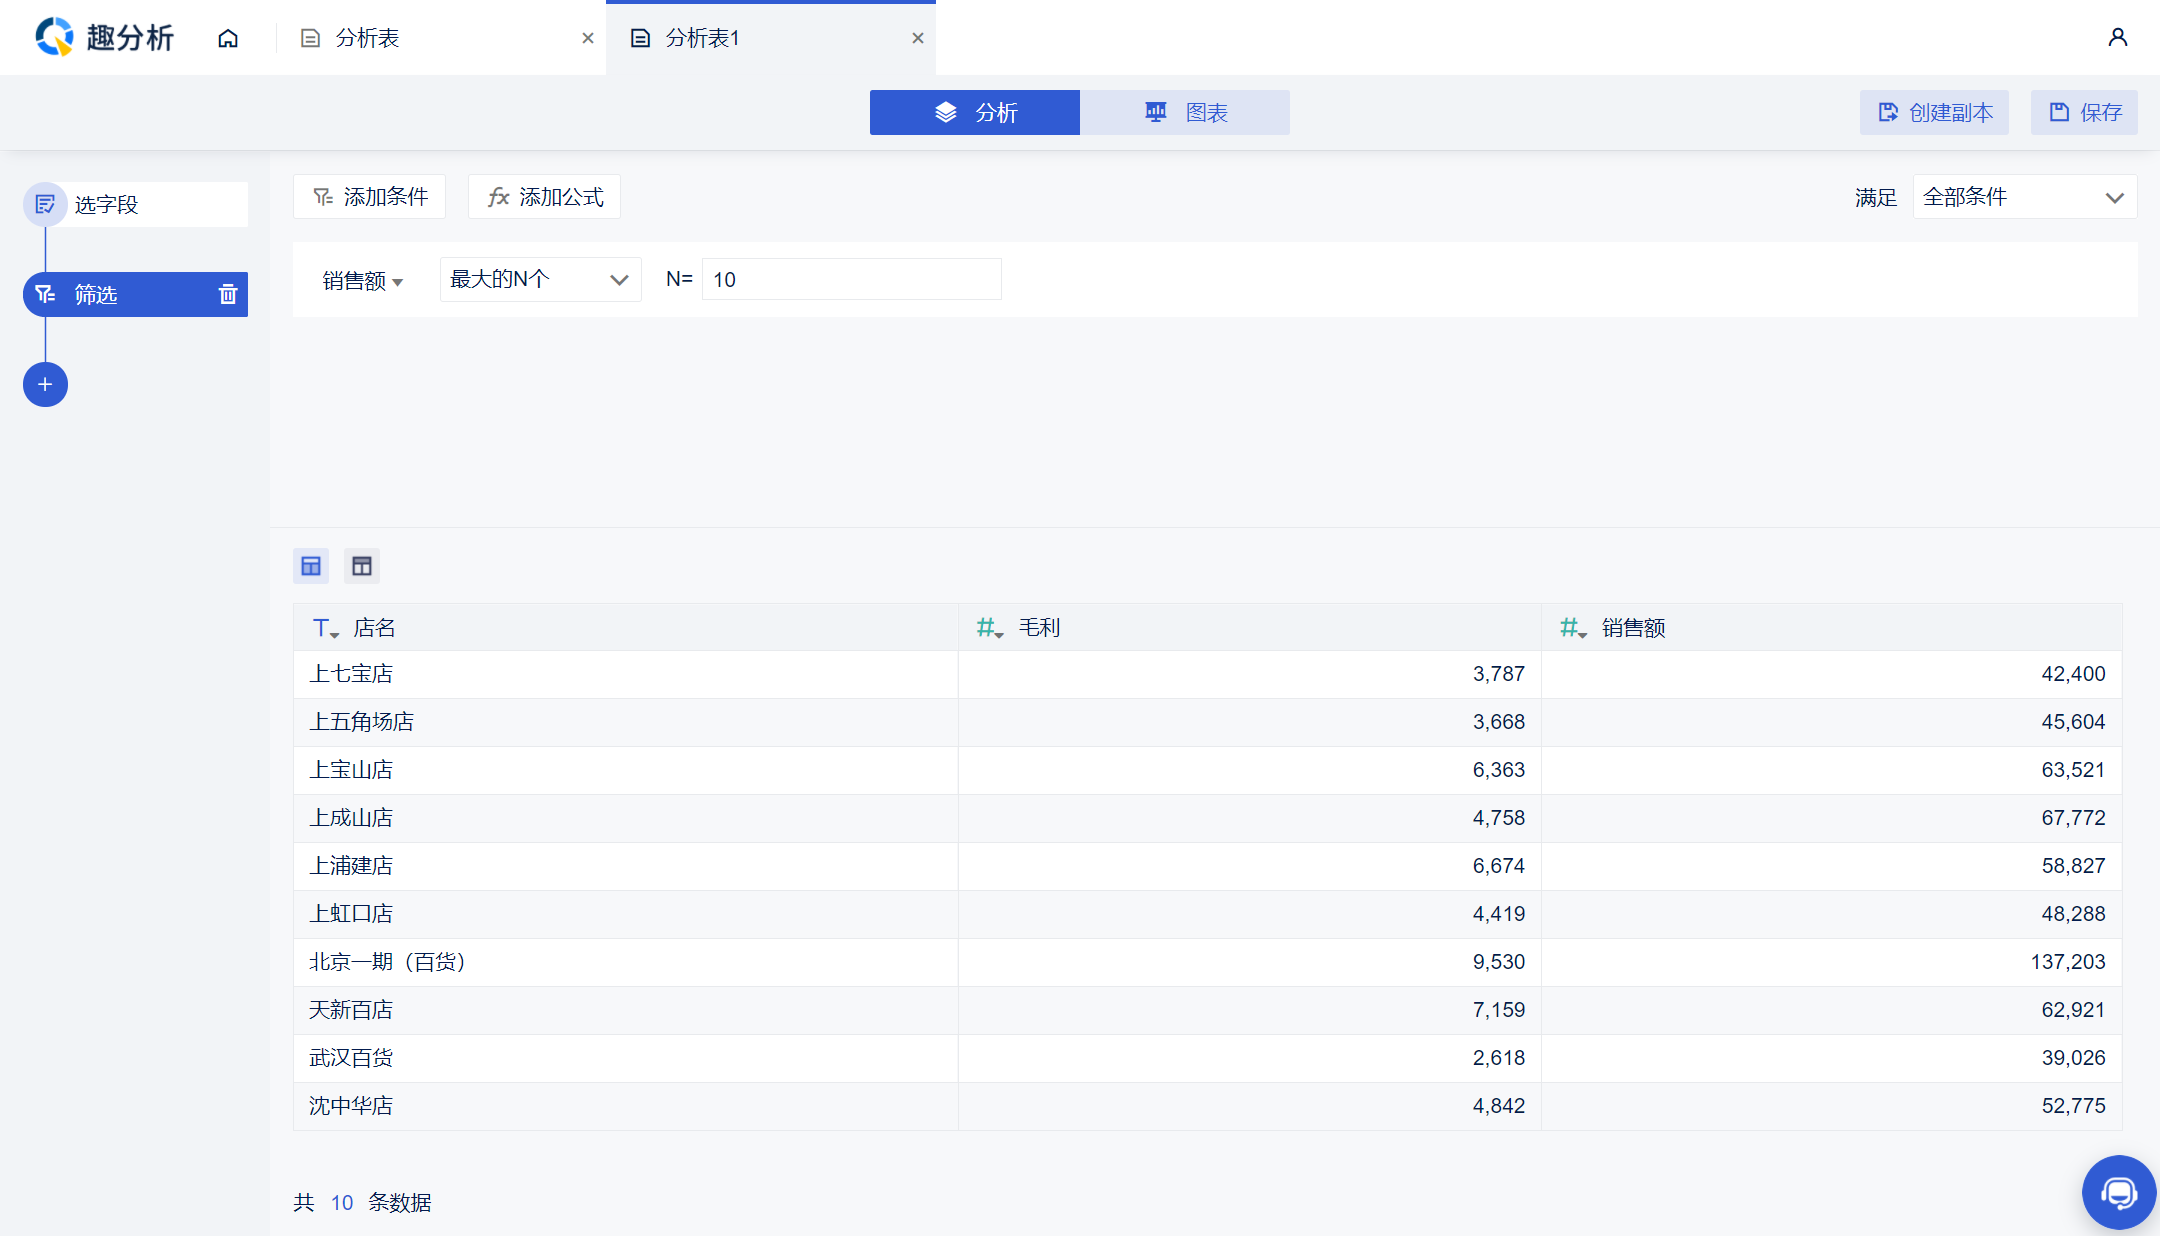Click the home icon in top bar
Viewport: 2160px width, 1236px height.
coord(228,38)
